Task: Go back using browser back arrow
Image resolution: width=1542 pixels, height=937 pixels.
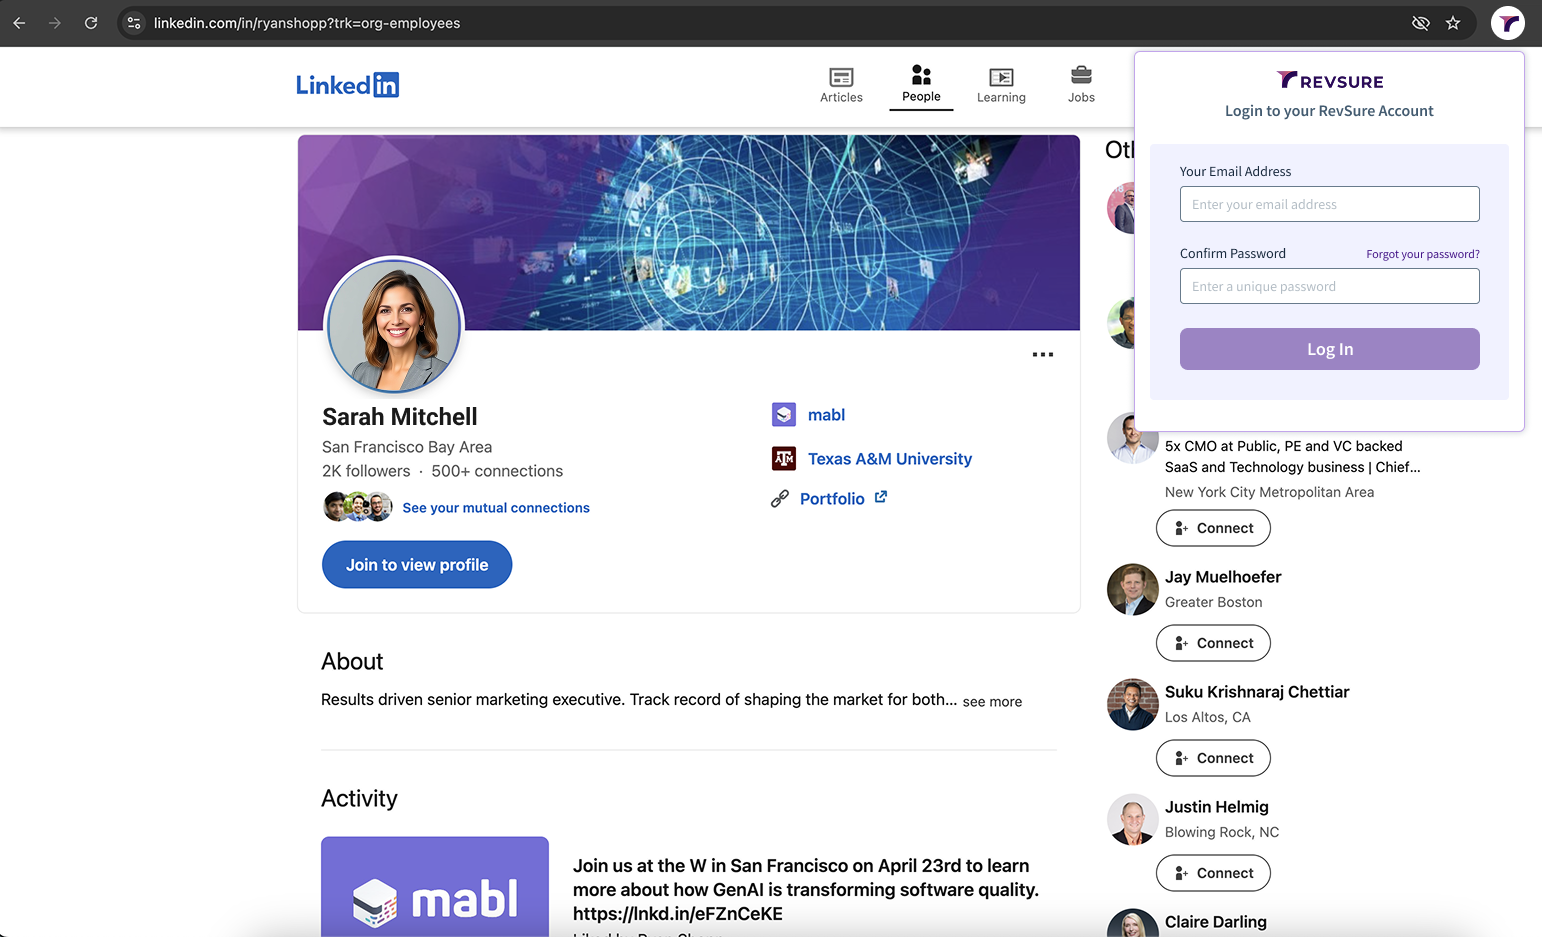Action: [x=19, y=23]
